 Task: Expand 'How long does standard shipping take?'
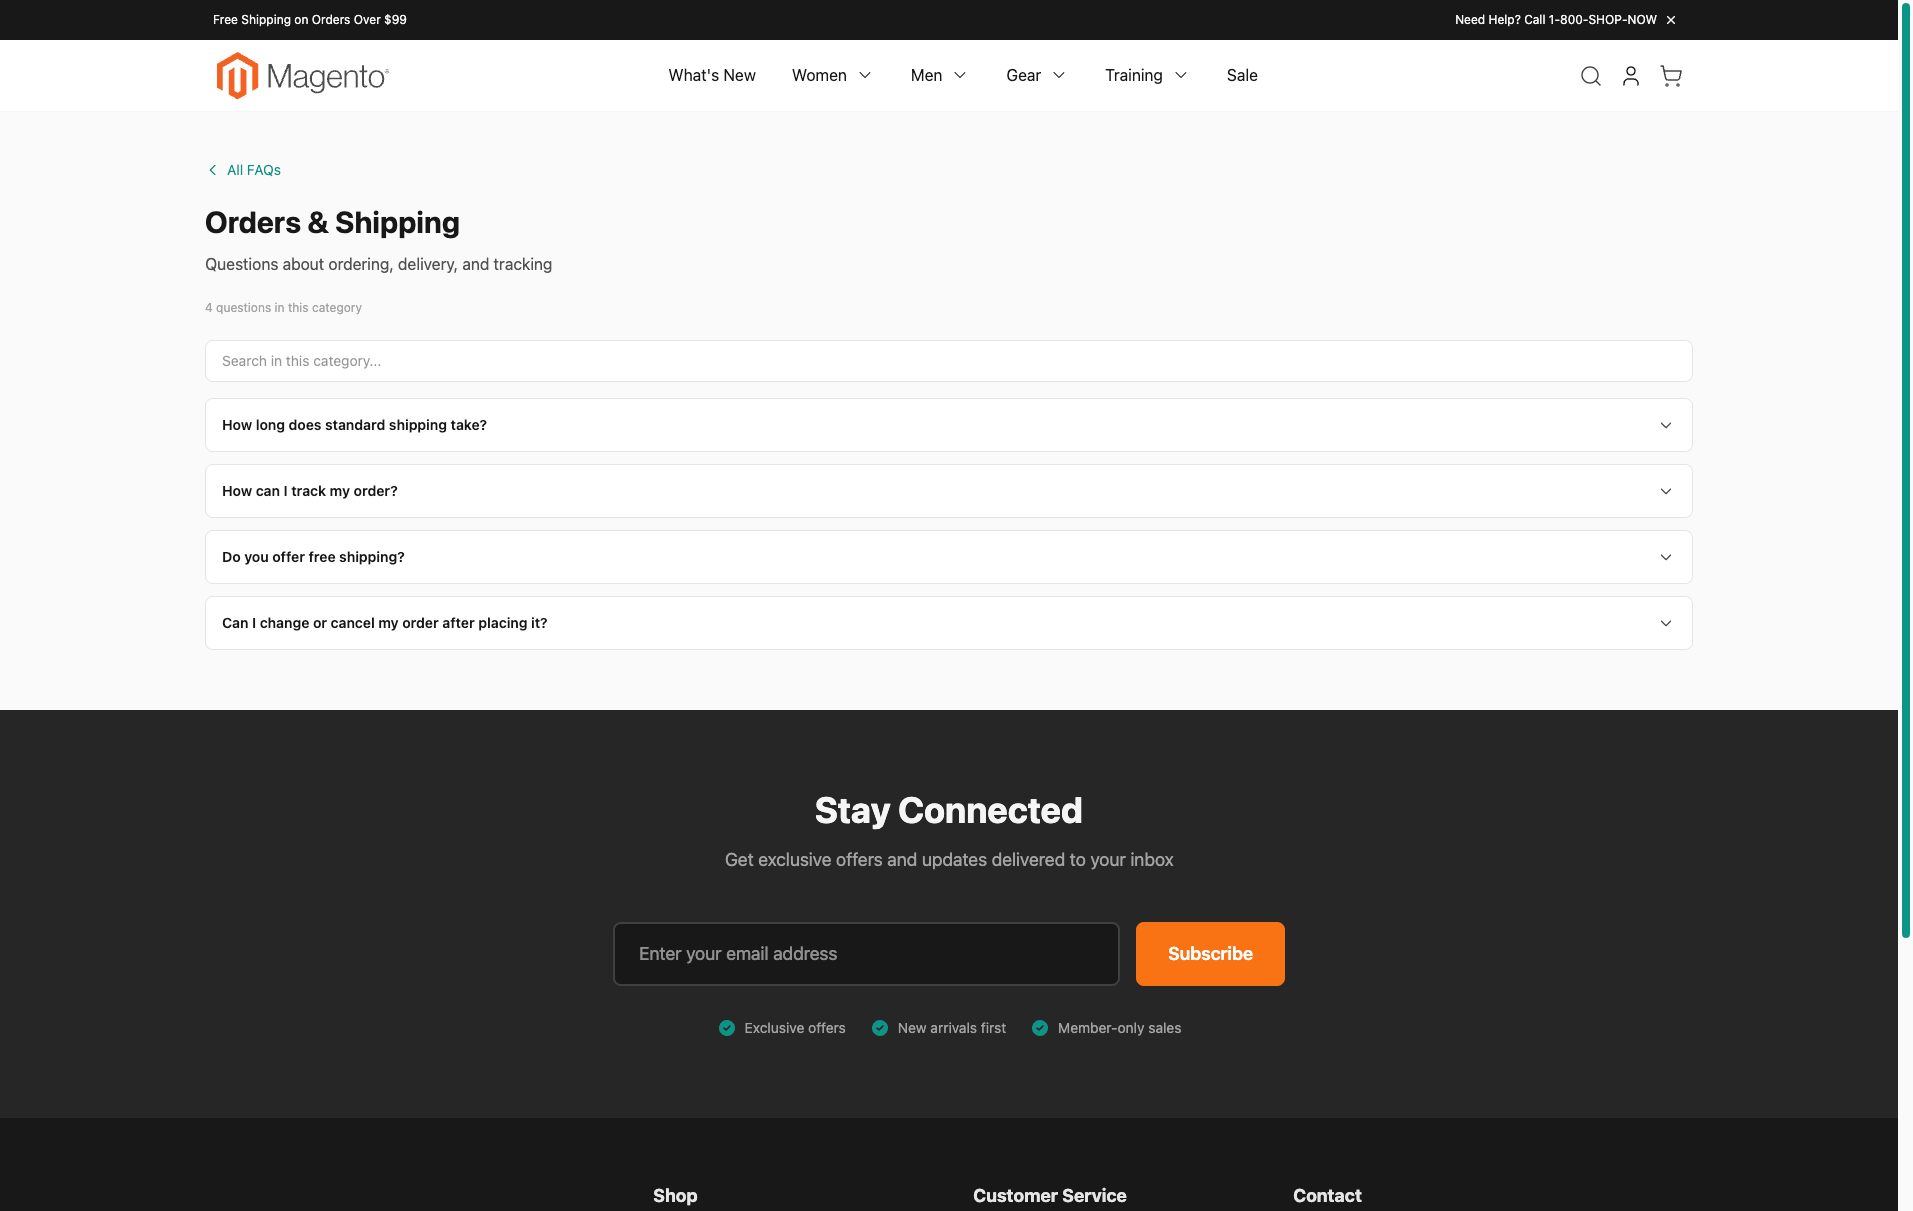(947, 424)
